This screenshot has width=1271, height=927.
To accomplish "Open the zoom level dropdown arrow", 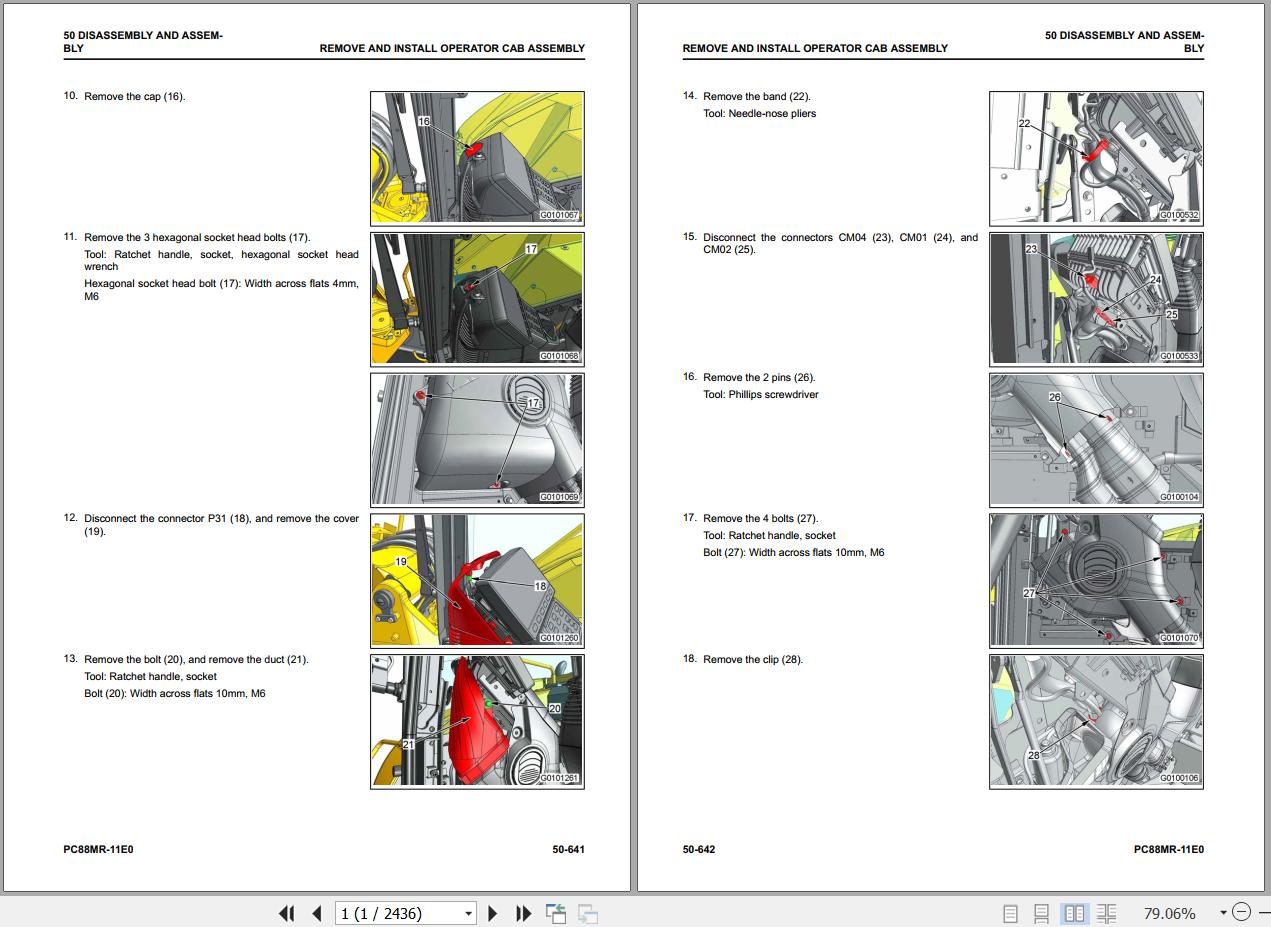I will tap(1222, 912).
